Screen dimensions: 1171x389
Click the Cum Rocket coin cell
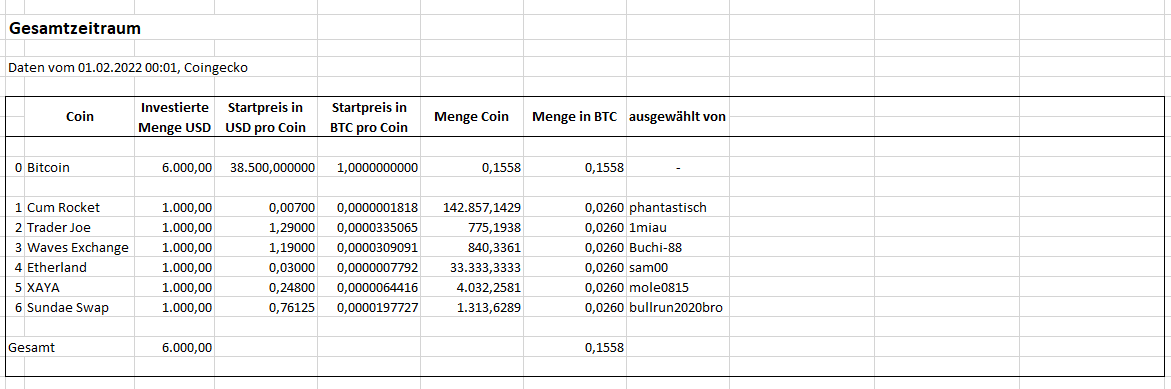80,207
